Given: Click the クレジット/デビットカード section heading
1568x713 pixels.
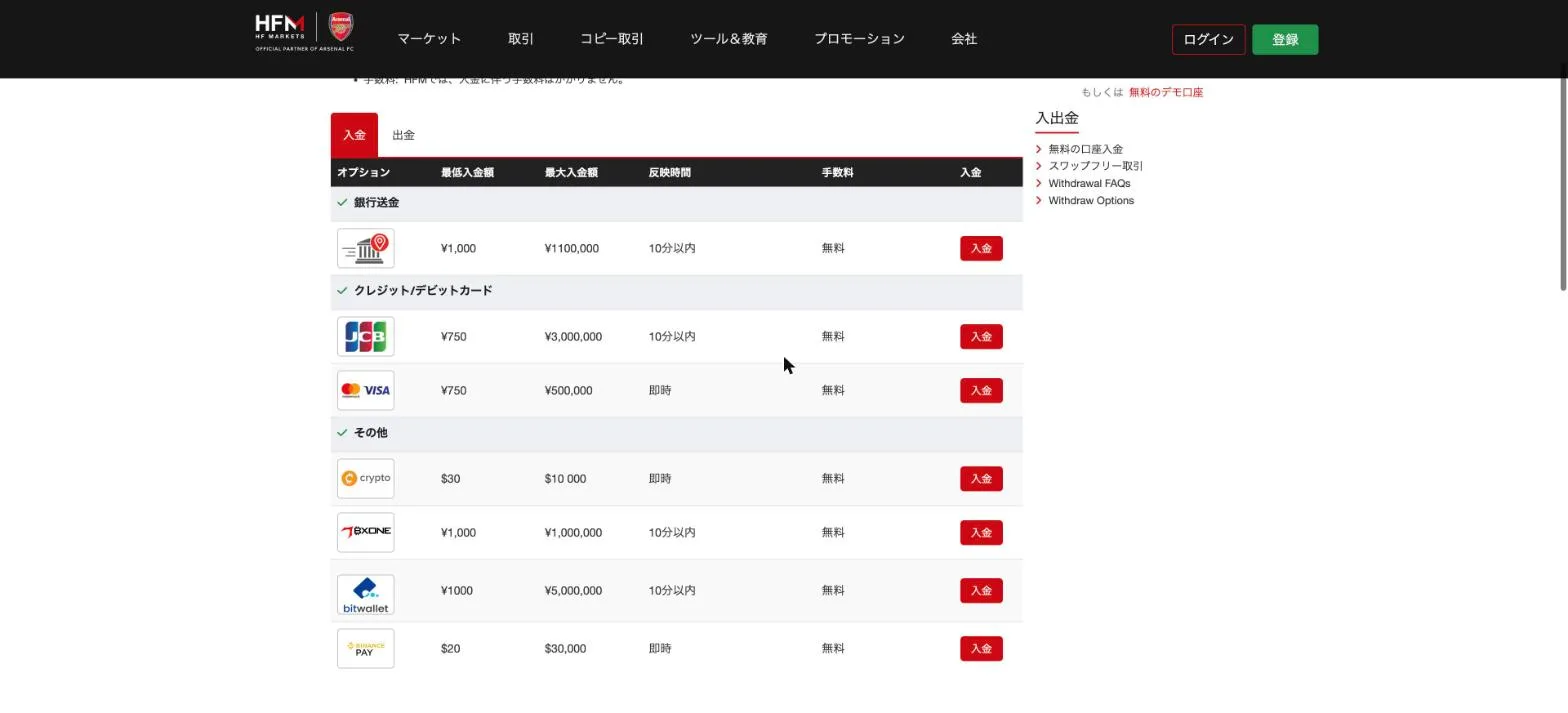Looking at the screenshot, I should pyautogui.click(x=423, y=291).
